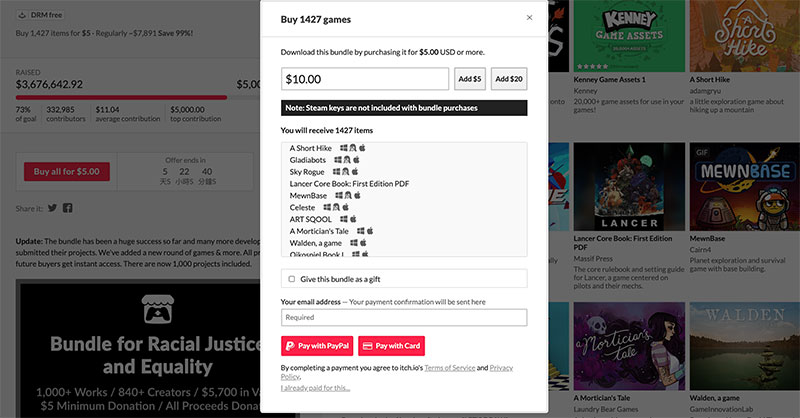800x418 pixels.
Task: Open A Short Hike title link on page
Action: 710,80
